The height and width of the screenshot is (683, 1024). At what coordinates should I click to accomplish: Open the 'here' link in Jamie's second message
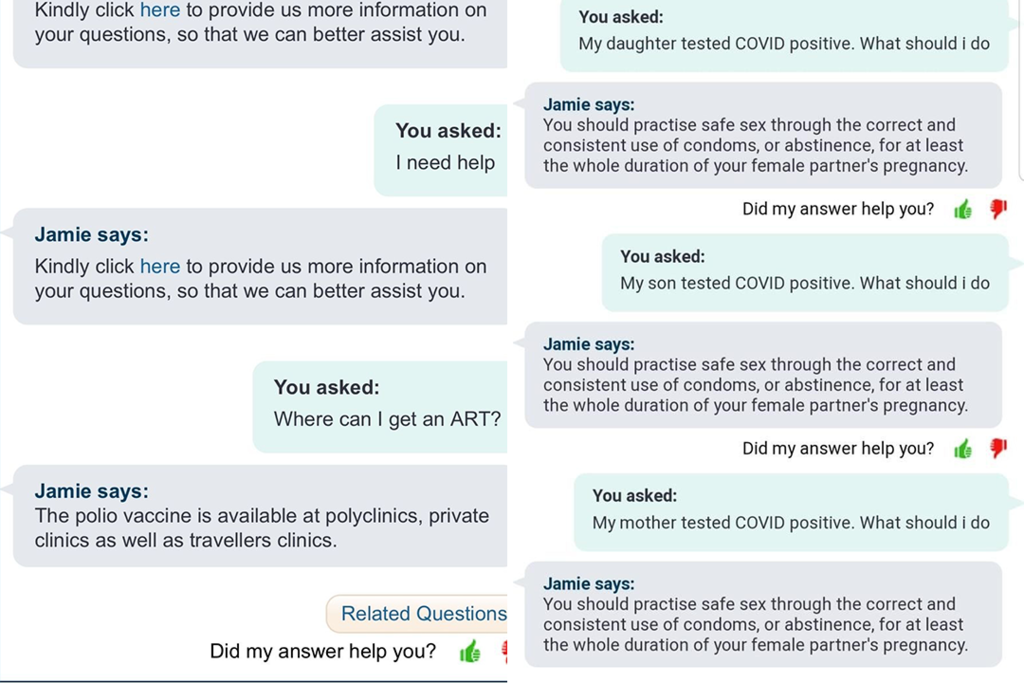coord(160,266)
